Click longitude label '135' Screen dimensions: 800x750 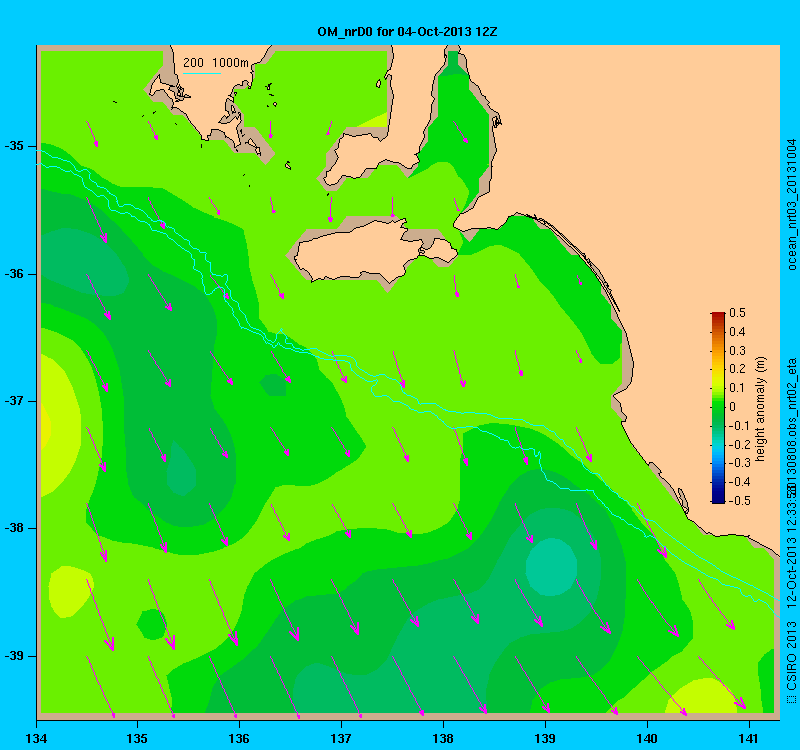click(x=137, y=738)
